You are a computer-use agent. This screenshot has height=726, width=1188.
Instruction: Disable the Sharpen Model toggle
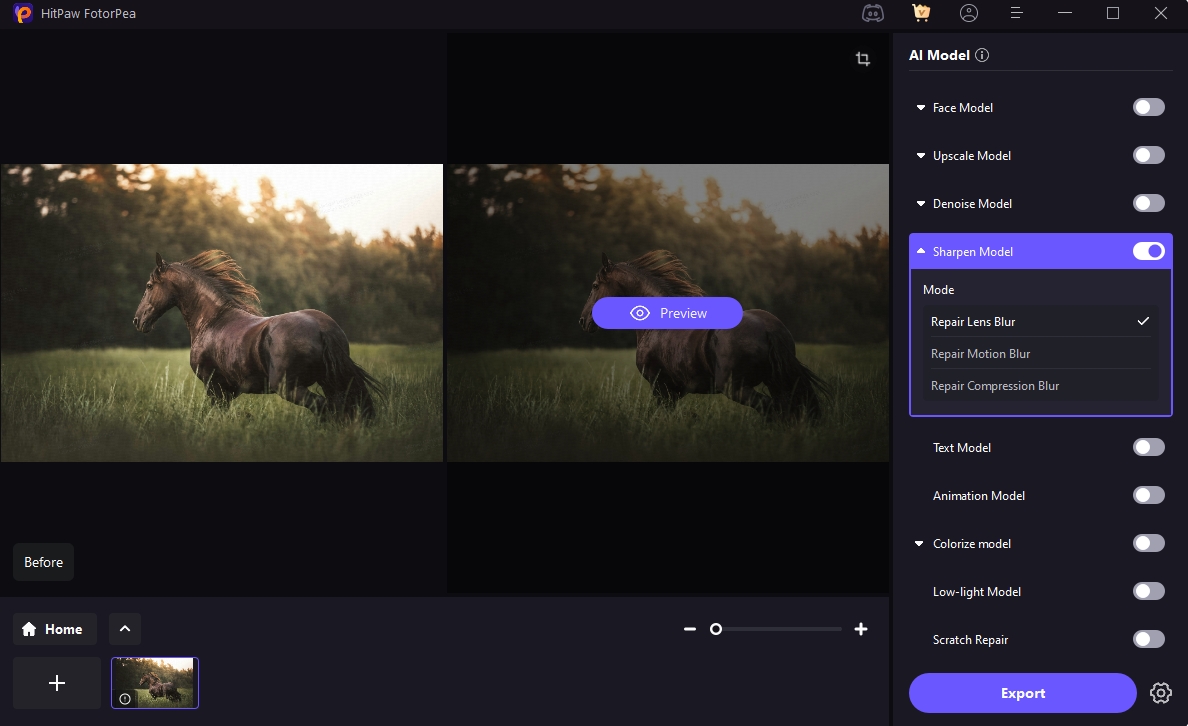[x=1149, y=251]
